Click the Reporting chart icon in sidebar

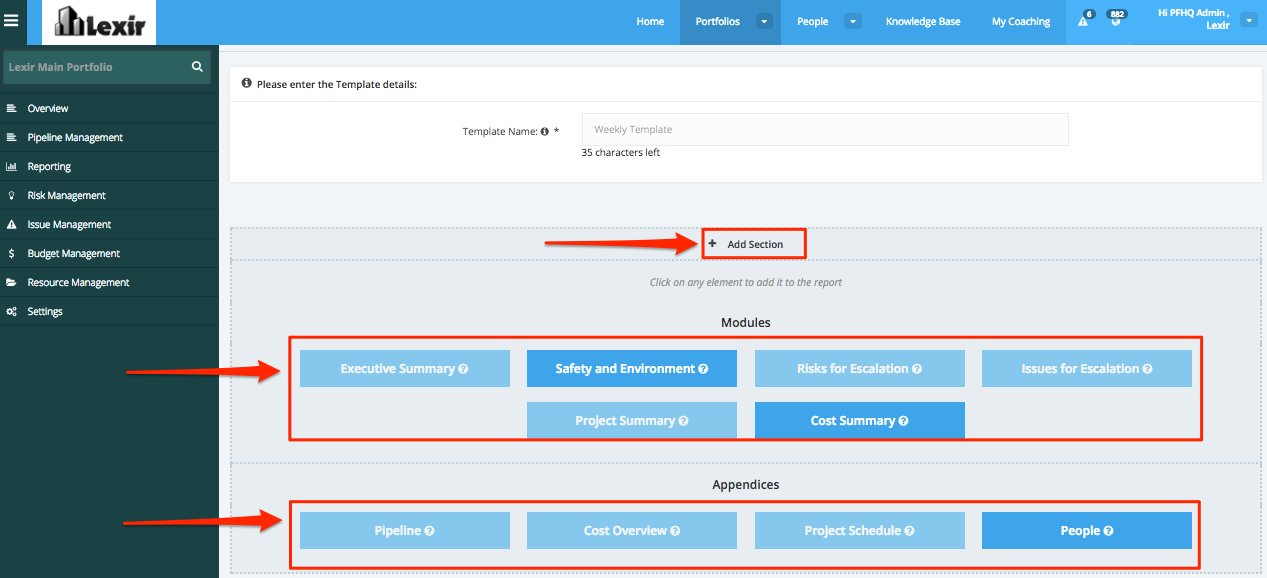(11, 166)
